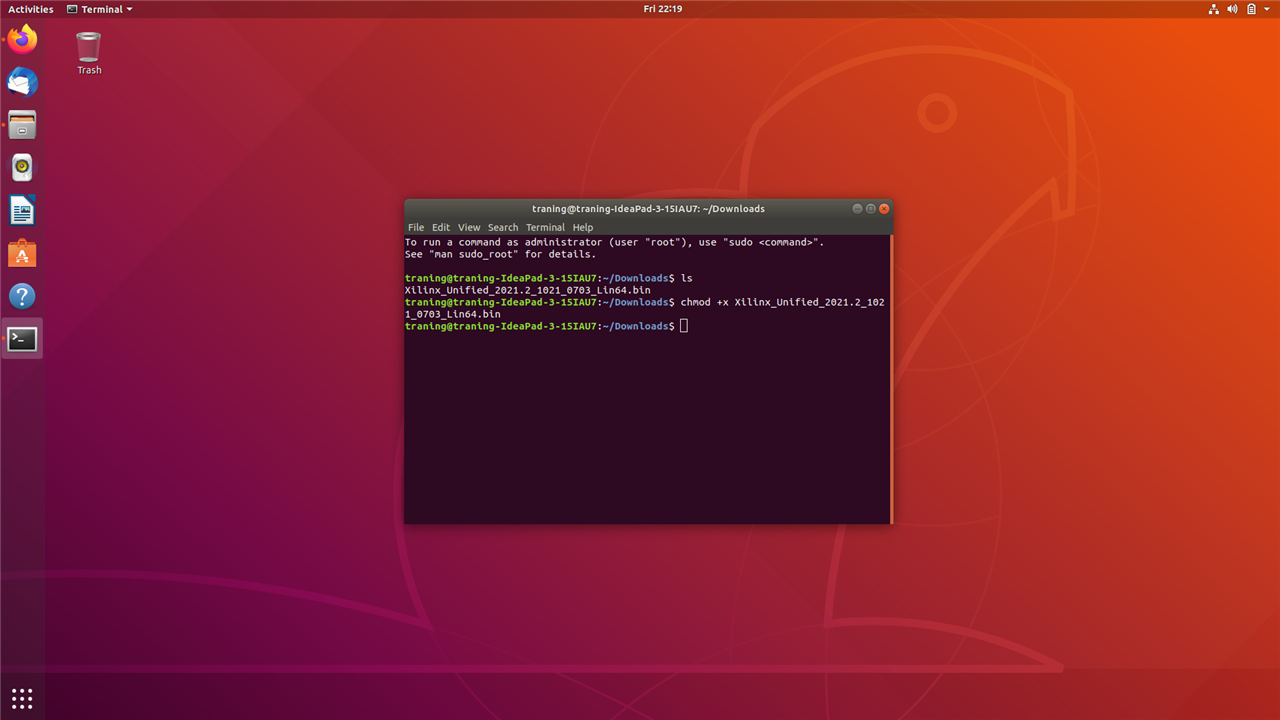Open the View menu in Terminal
Screen dimensions: 1280x720
(469, 227)
